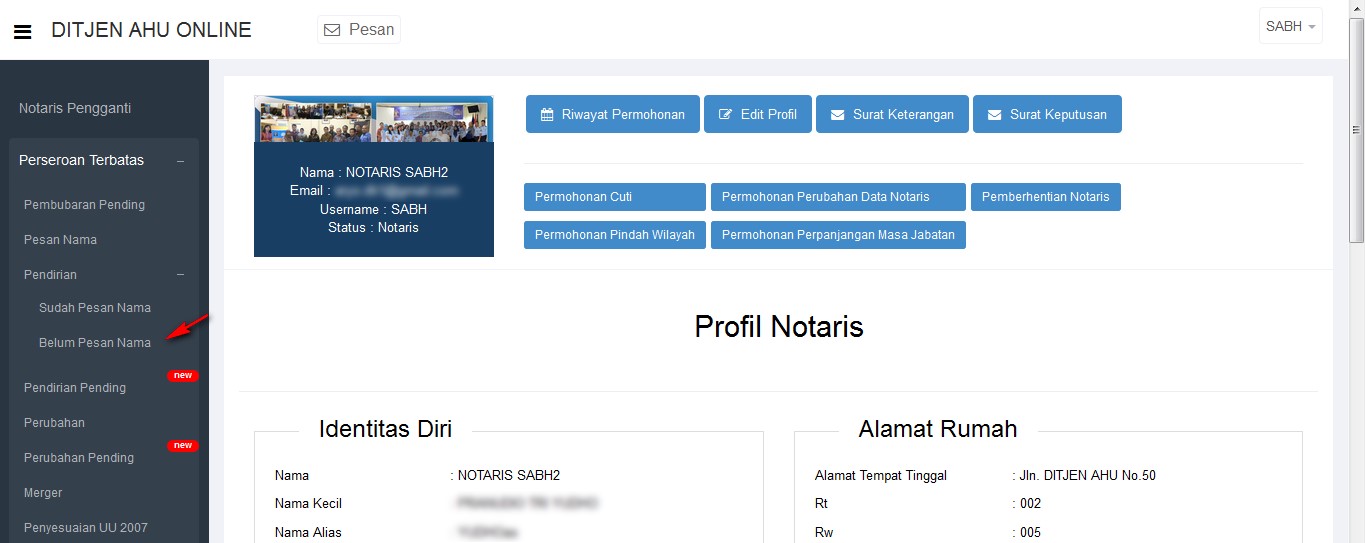Image resolution: width=1365 pixels, height=543 pixels.
Task: Click the notary profile banner photo
Action: pyautogui.click(x=373, y=119)
